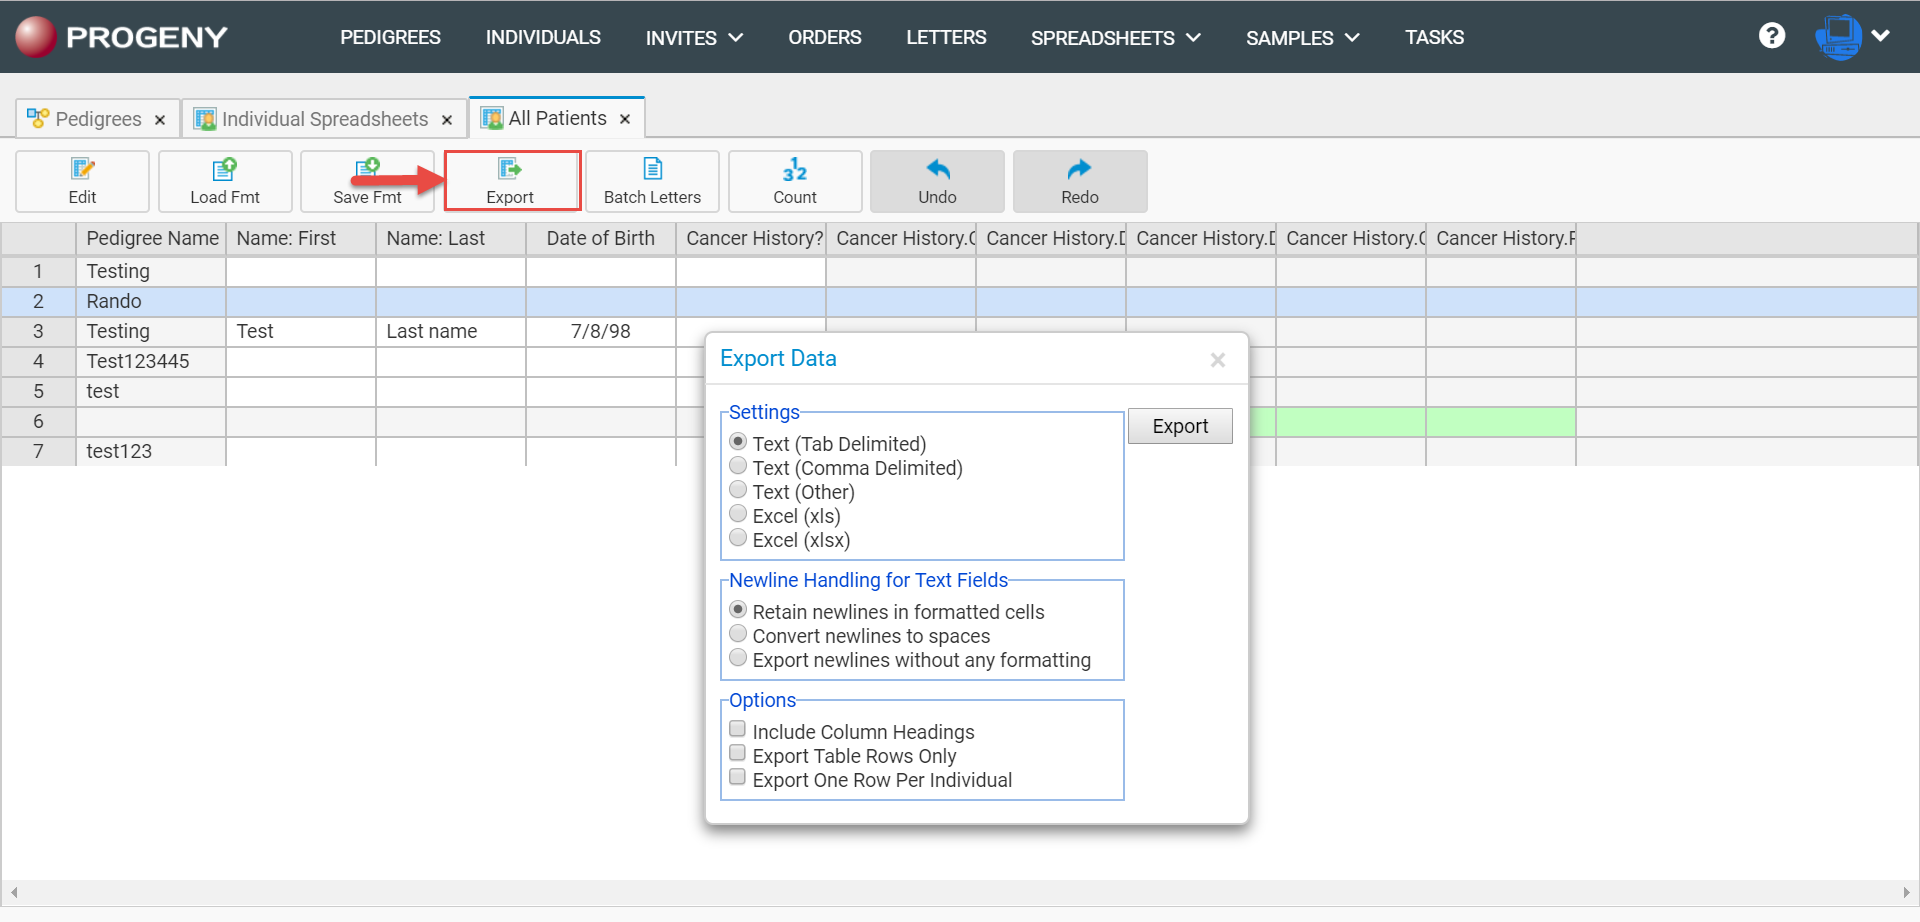Open the INVITES dropdown

pyautogui.click(x=694, y=37)
